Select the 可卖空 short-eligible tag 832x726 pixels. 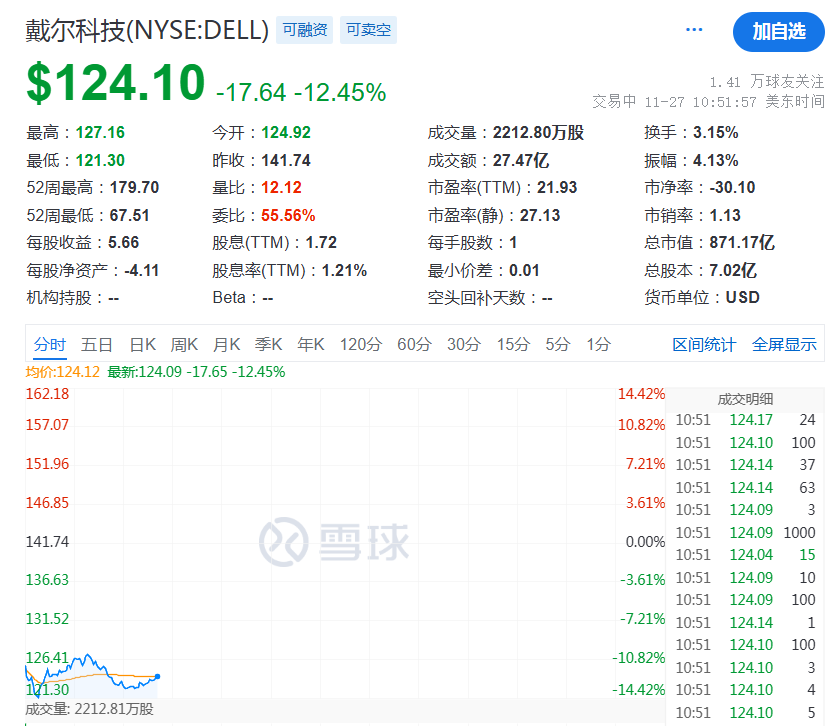[x=368, y=30]
